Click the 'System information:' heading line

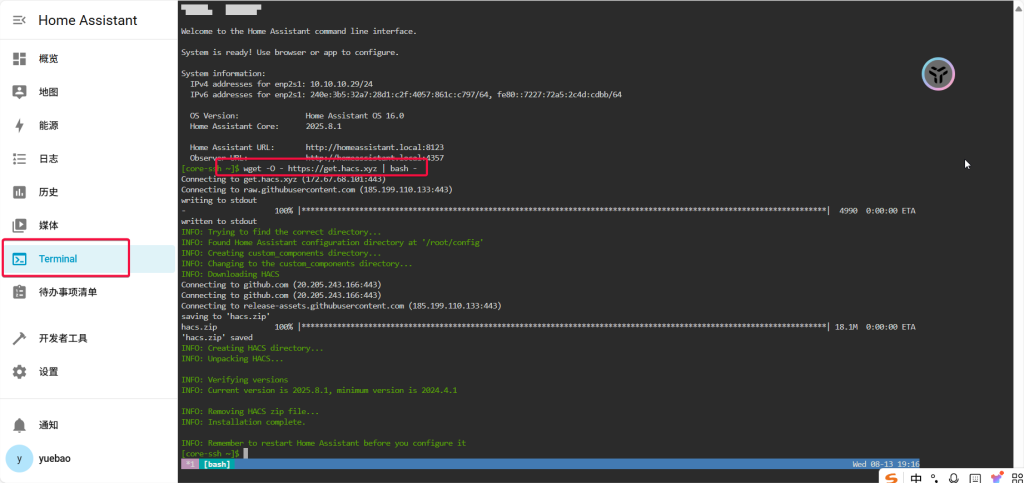223,74
